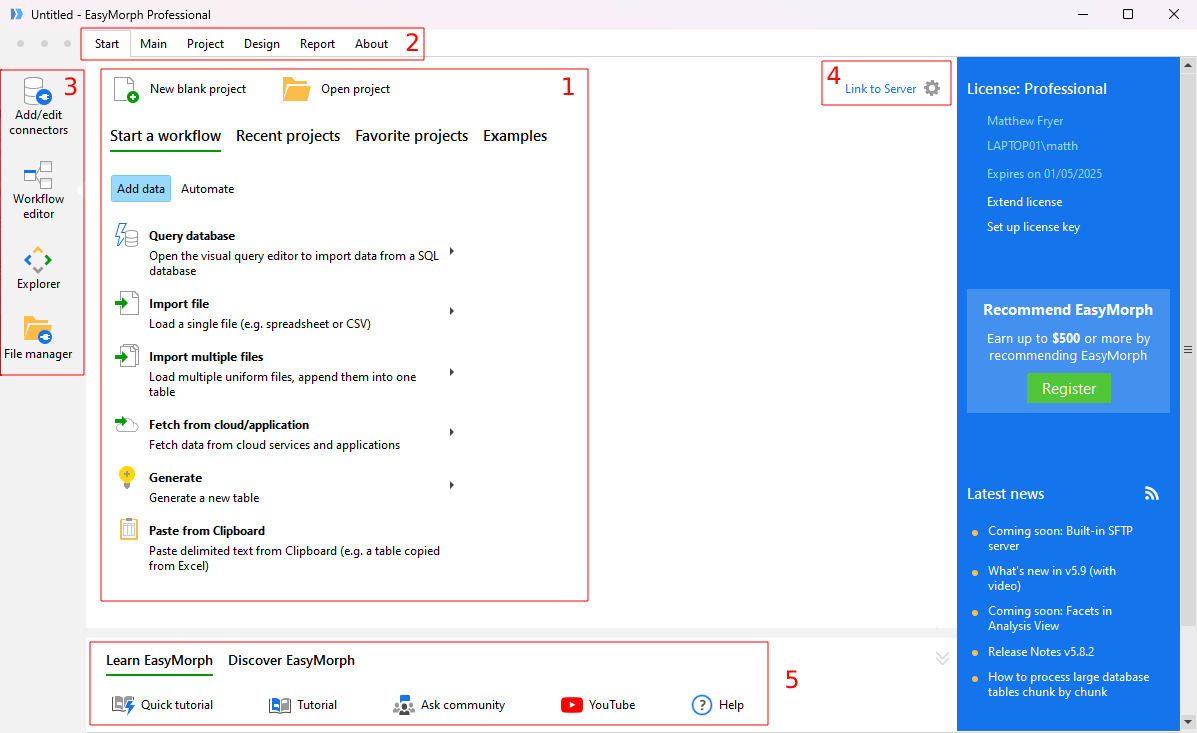1197x733 pixels.
Task: Expand the Query database submenu arrow
Action: [452, 251]
